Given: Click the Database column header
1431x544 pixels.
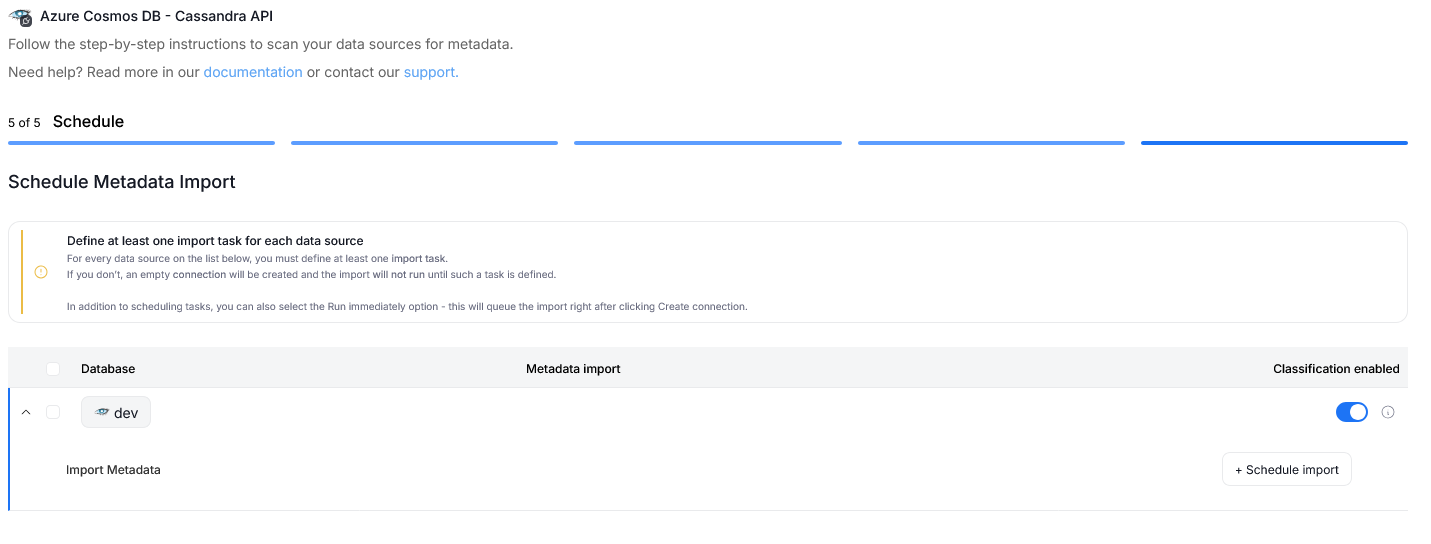Looking at the screenshot, I should tap(108, 369).
